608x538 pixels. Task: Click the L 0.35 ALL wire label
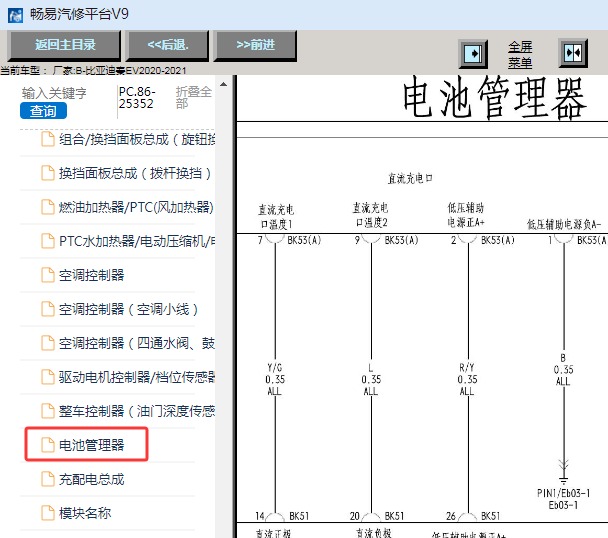(x=371, y=379)
